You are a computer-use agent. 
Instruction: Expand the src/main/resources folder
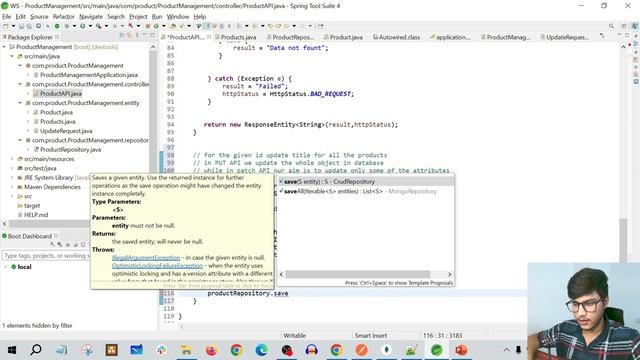[12, 159]
